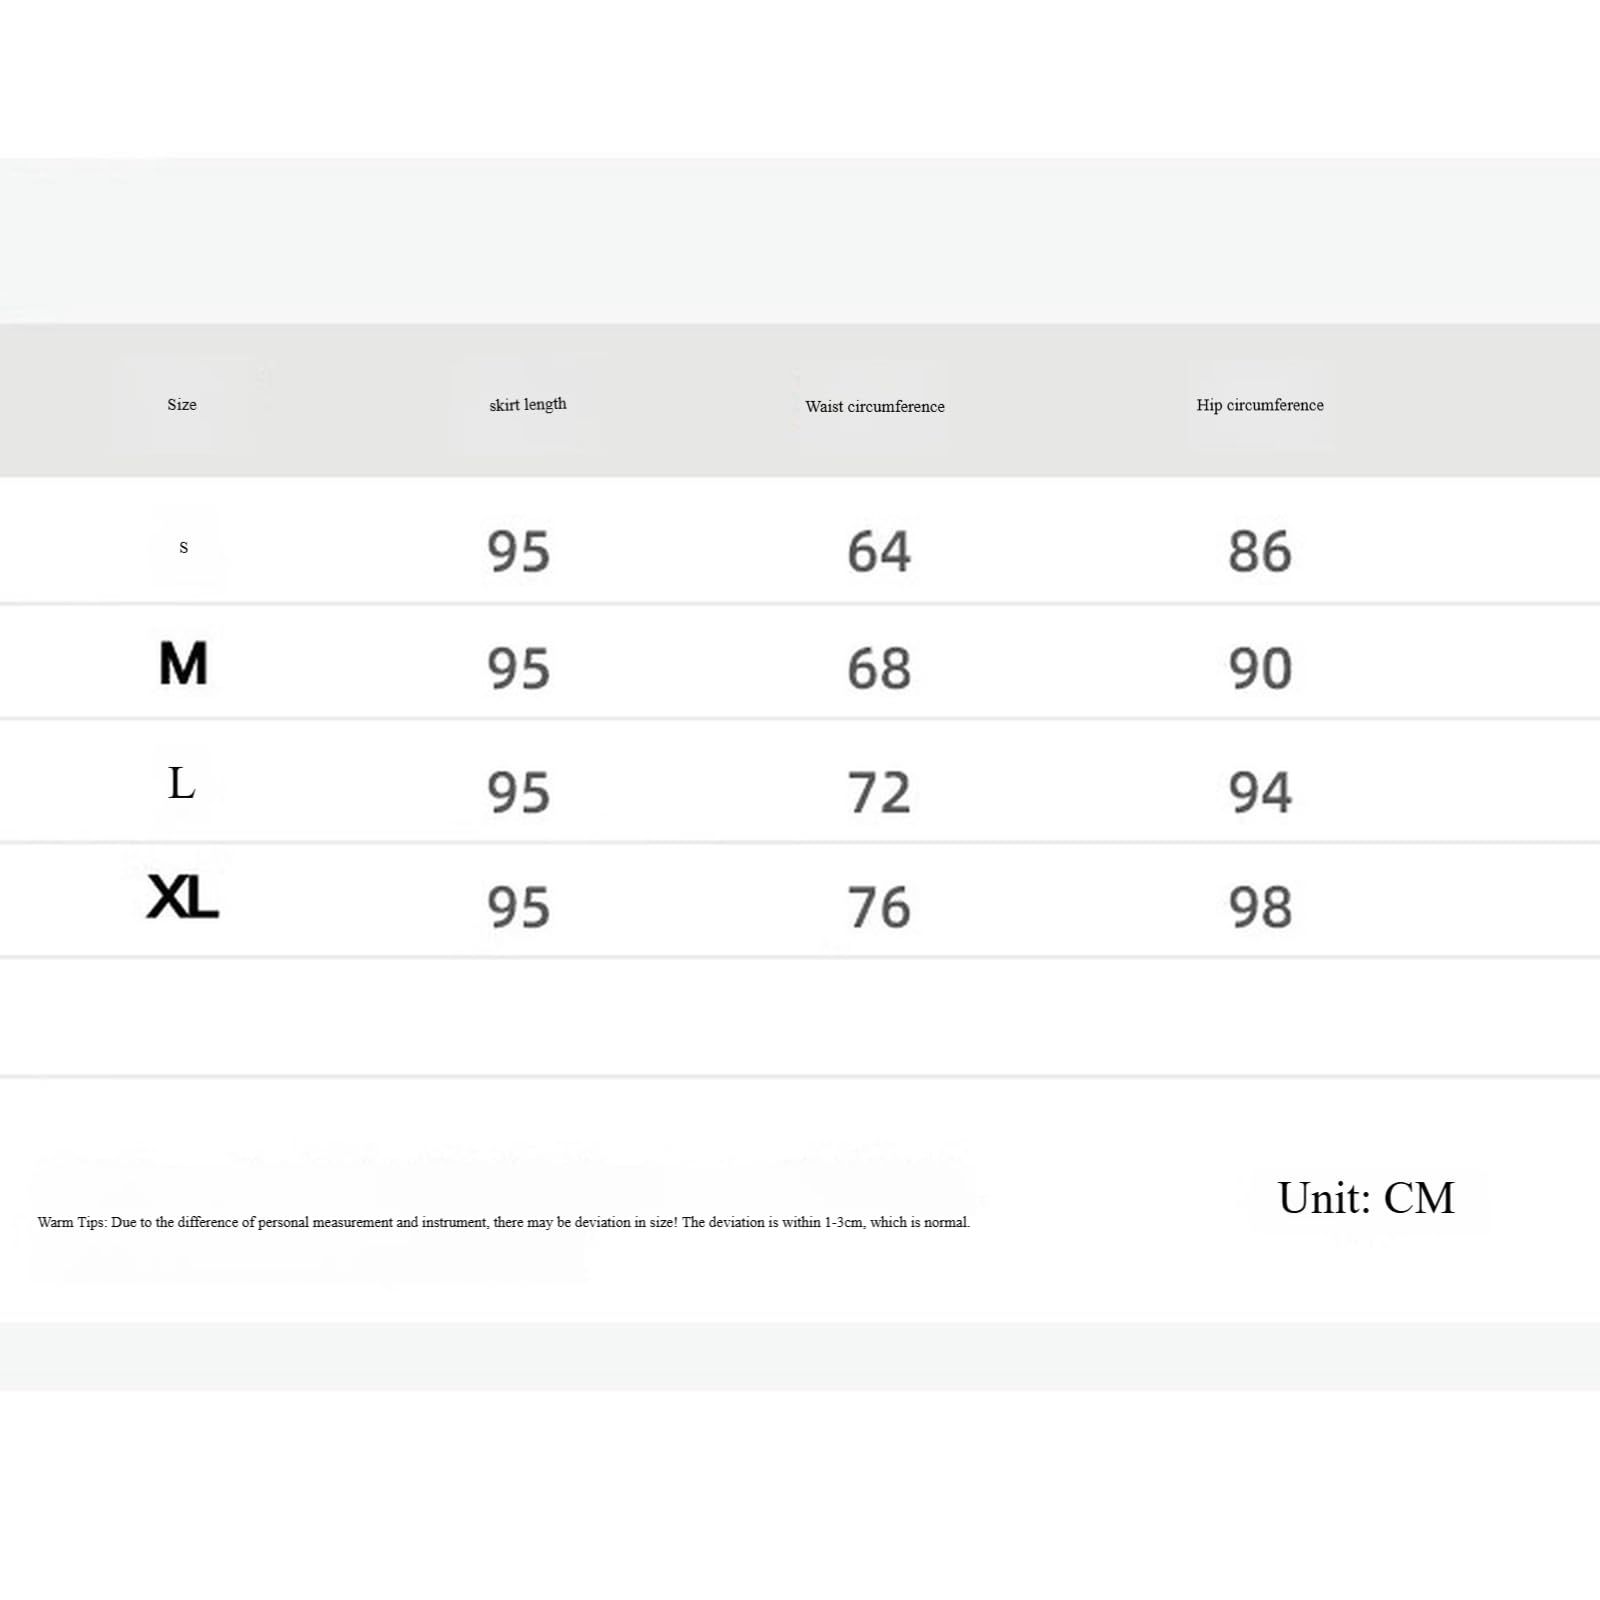Click hip value 98

1260,908
